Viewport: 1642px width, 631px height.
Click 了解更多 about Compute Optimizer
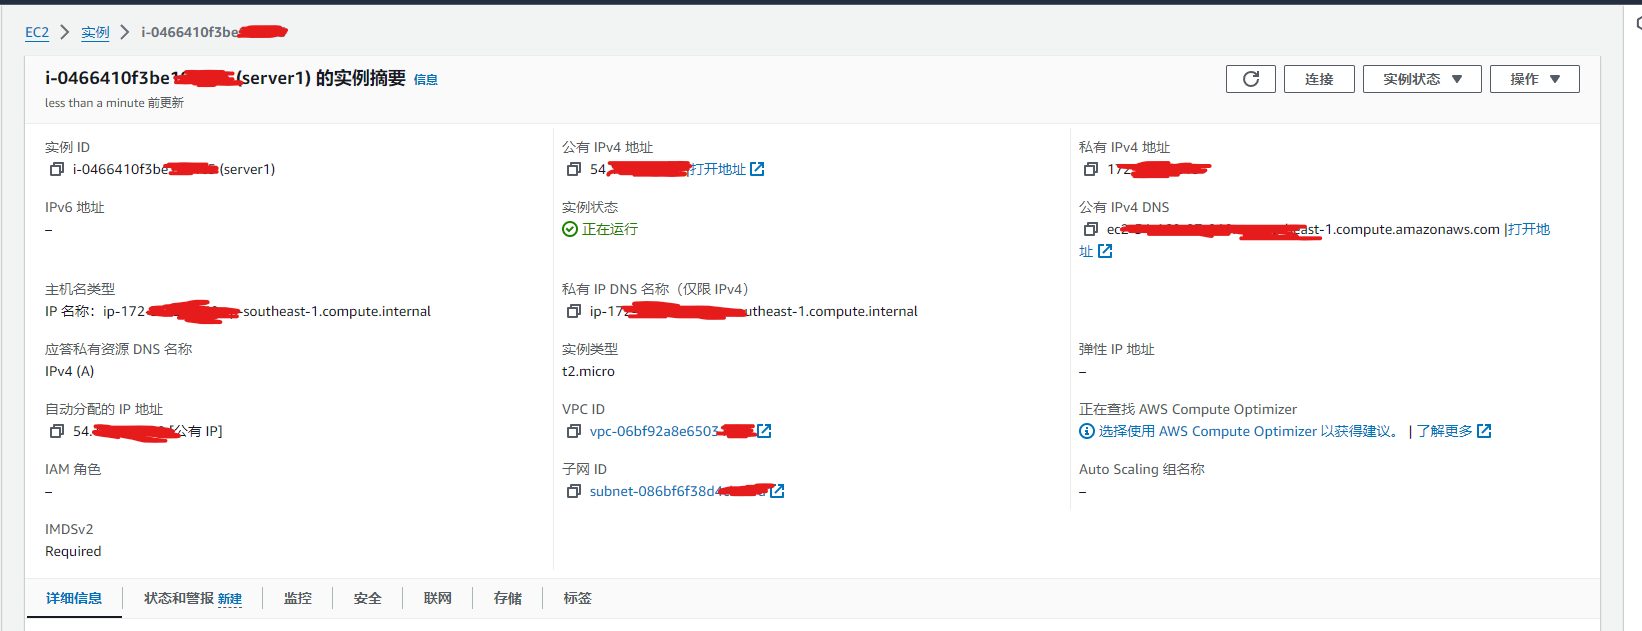tap(1445, 431)
